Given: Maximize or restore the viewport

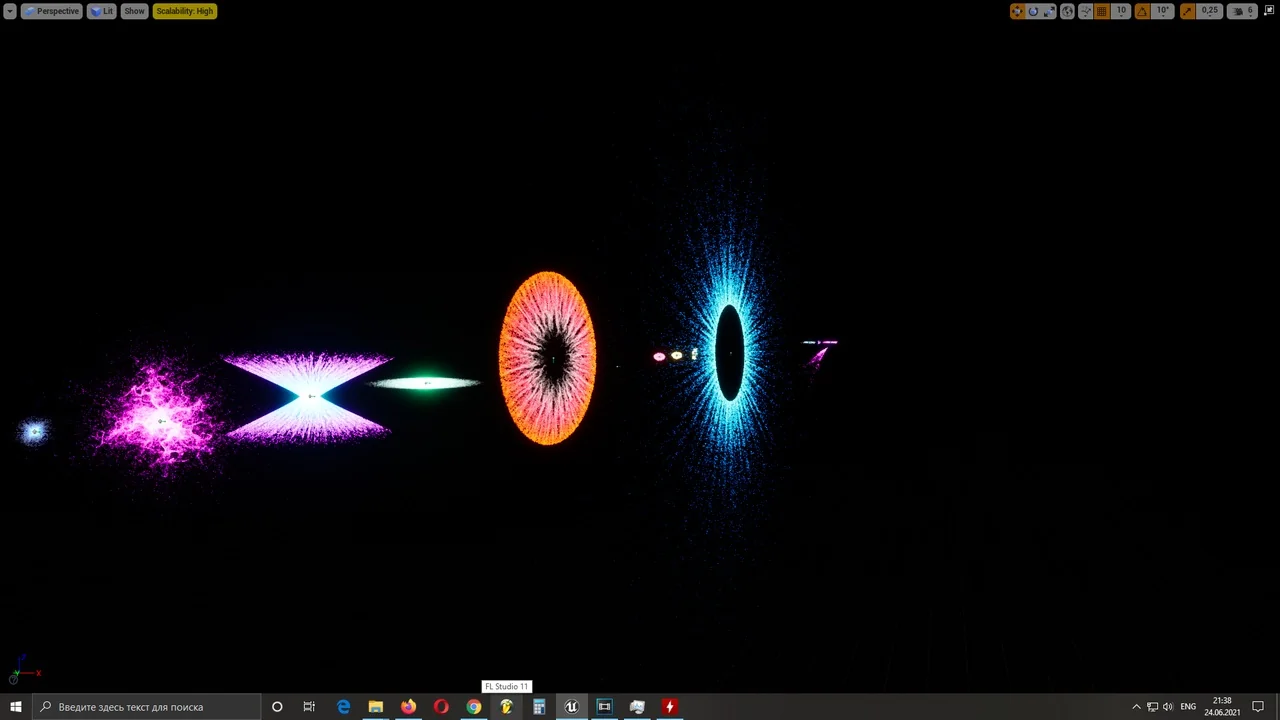Looking at the screenshot, I should [1270, 11].
